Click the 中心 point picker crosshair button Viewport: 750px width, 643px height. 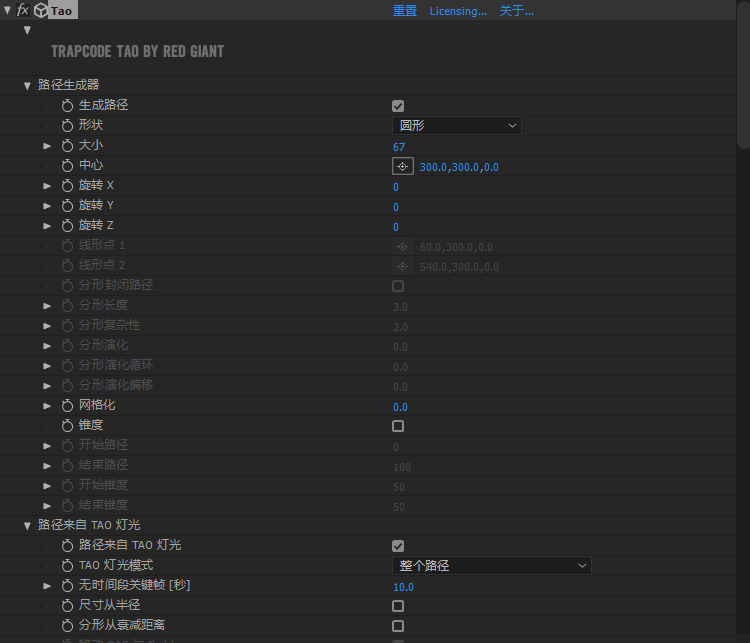(403, 166)
